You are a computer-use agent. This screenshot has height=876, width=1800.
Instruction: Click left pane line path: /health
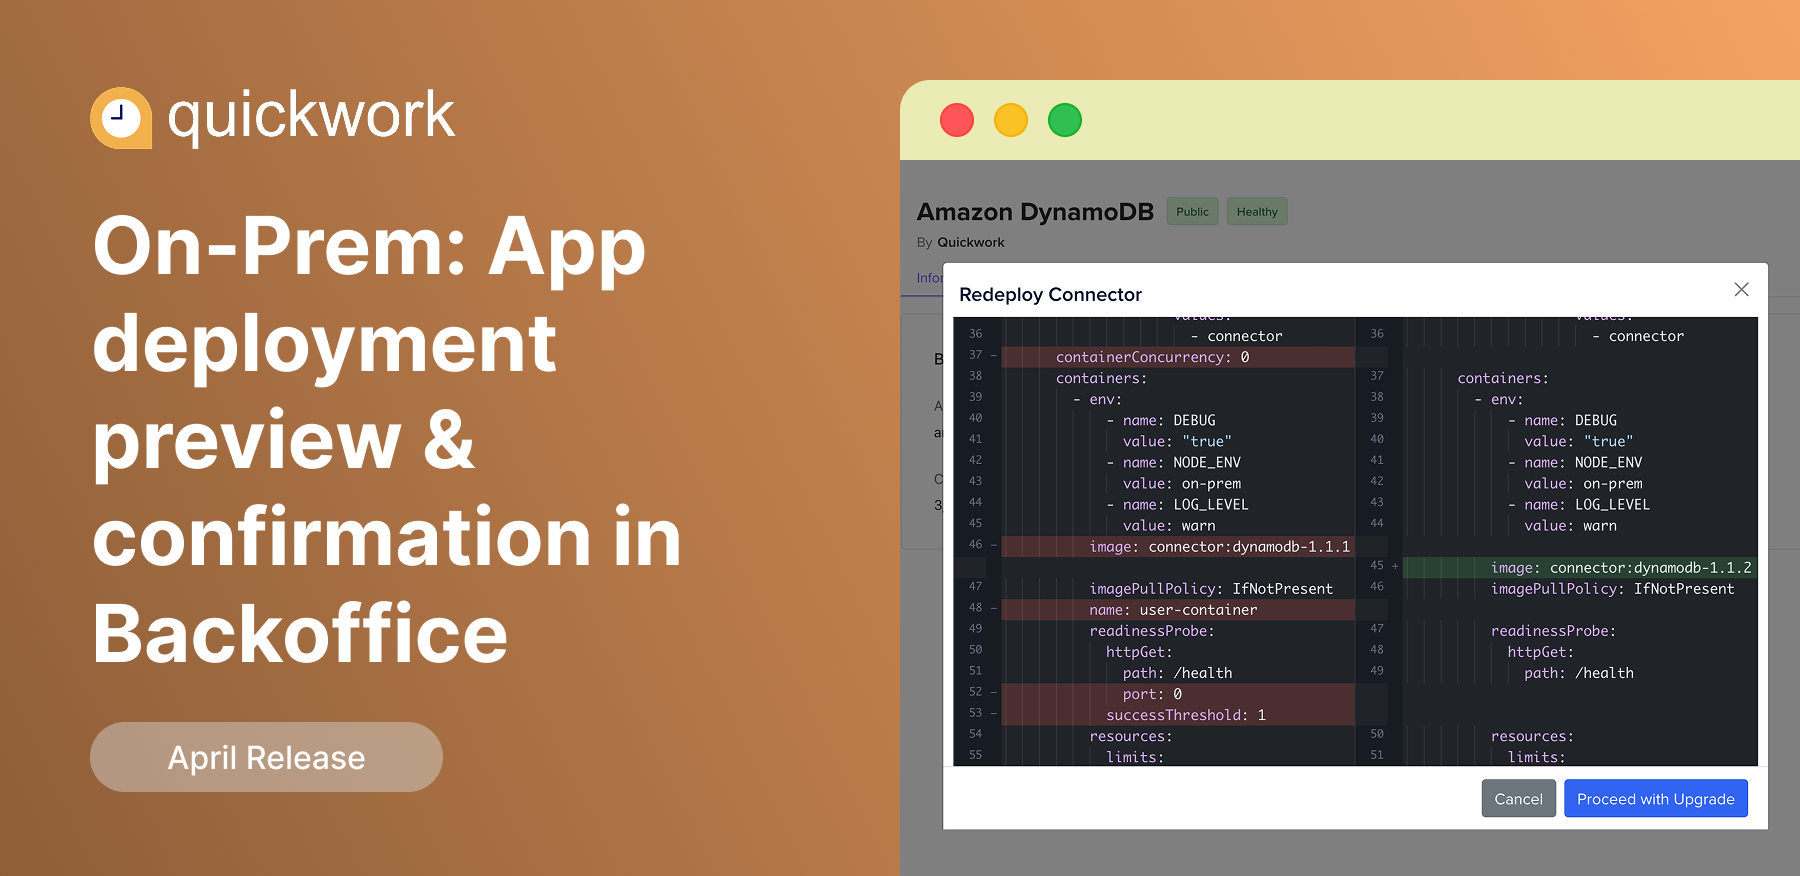pyautogui.click(x=1177, y=672)
